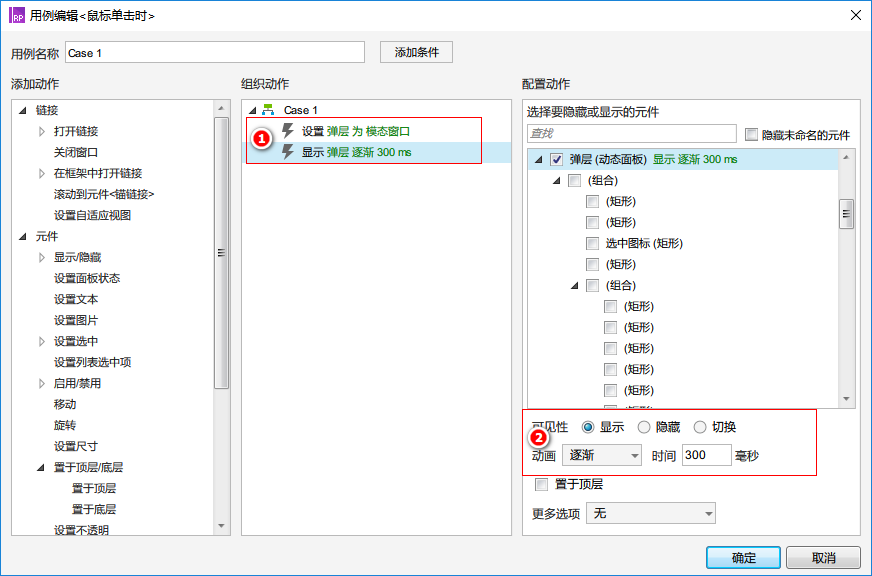
Task: Collapse the first (组合) tree node
Action: tap(557, 181)
